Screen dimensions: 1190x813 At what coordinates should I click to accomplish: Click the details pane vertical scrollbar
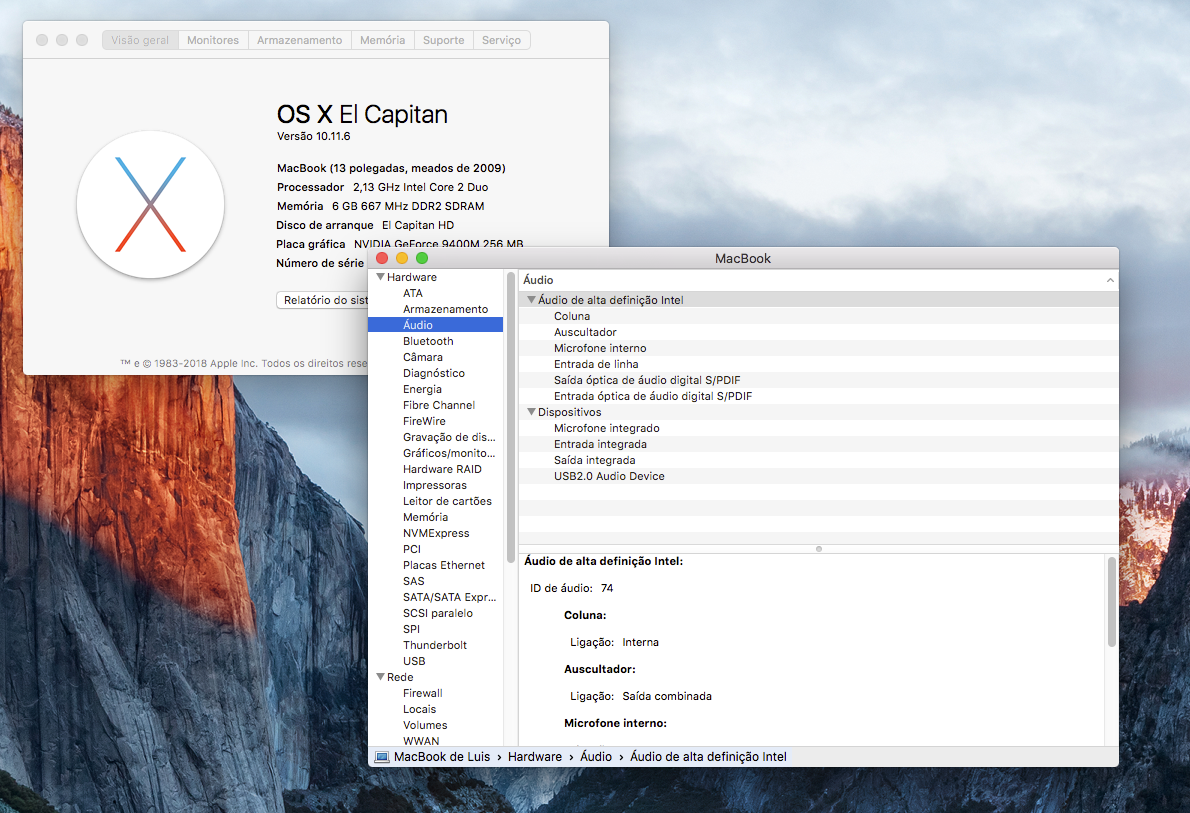point(1112,602)
